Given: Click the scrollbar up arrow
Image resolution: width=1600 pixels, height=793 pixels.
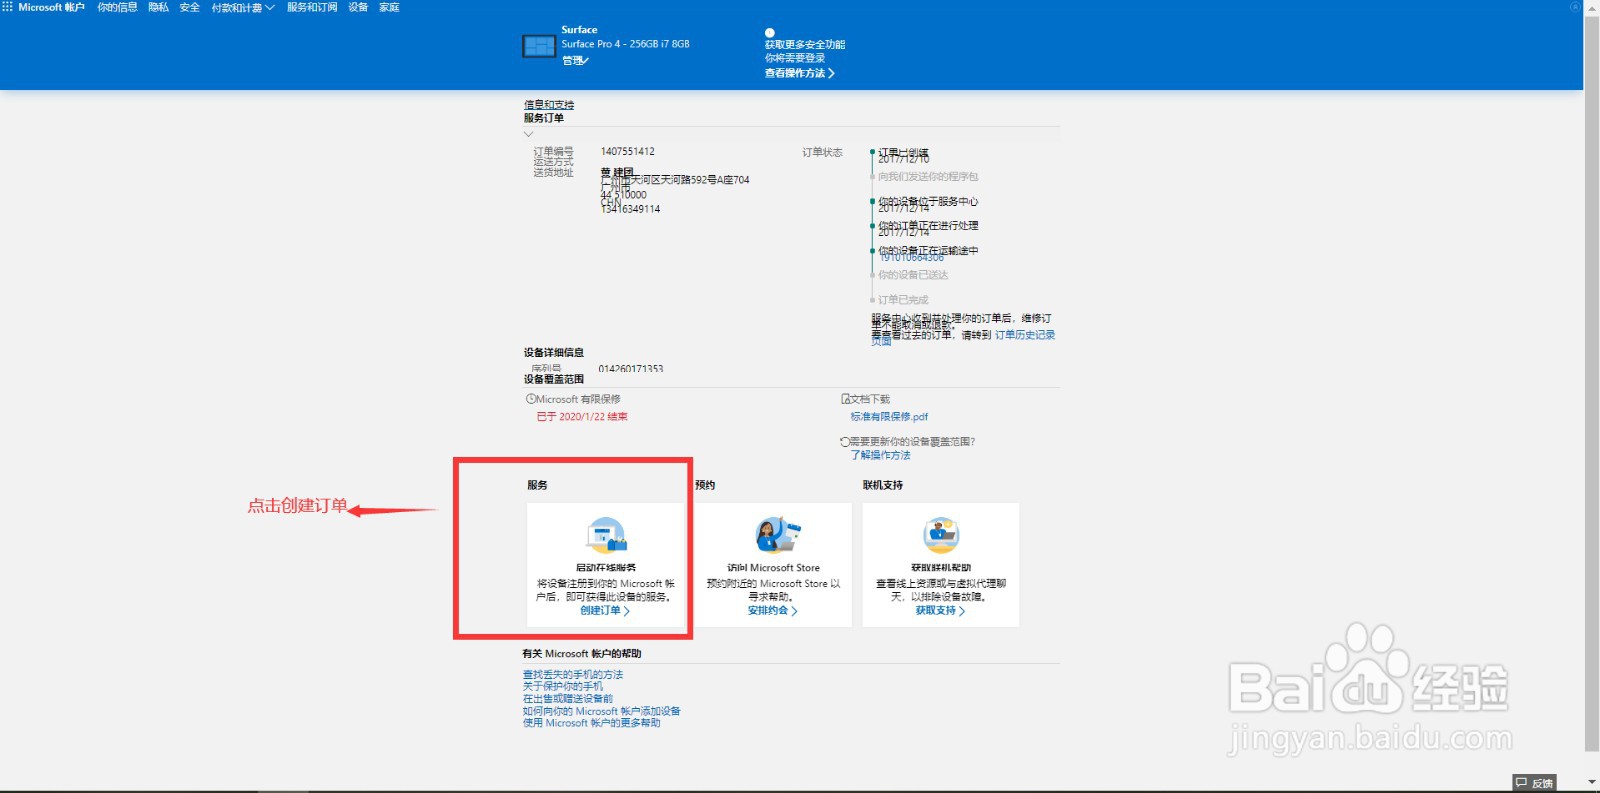Looking at the screenshot, I should pyautogui.click(x=1592, y=7).
